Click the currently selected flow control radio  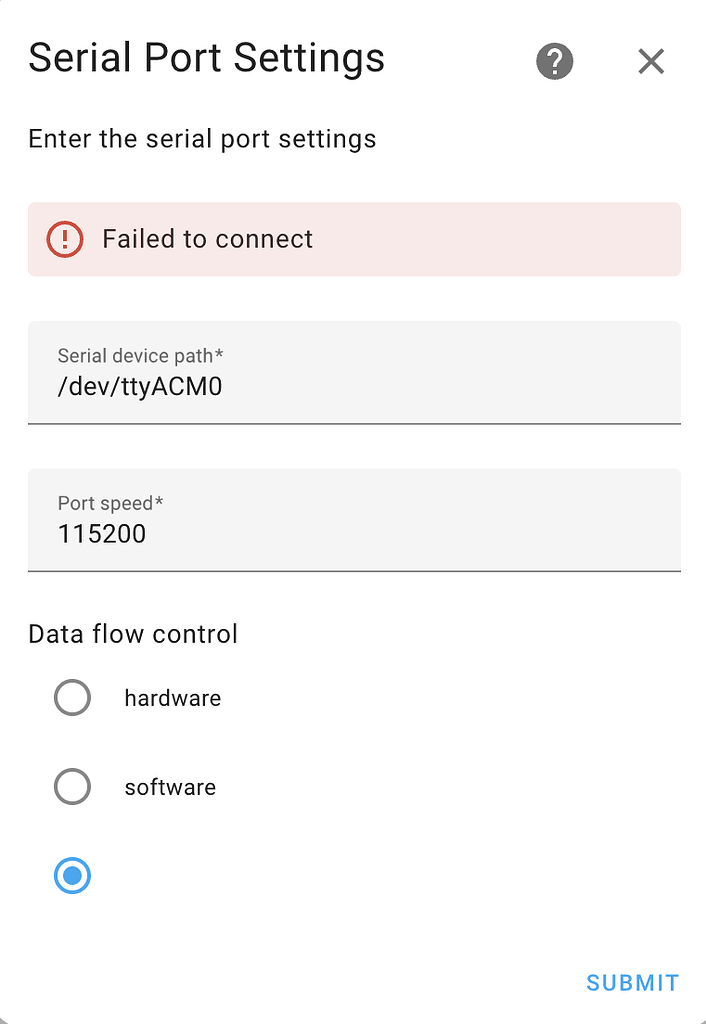pyautogui.click(x=72, y=876)
